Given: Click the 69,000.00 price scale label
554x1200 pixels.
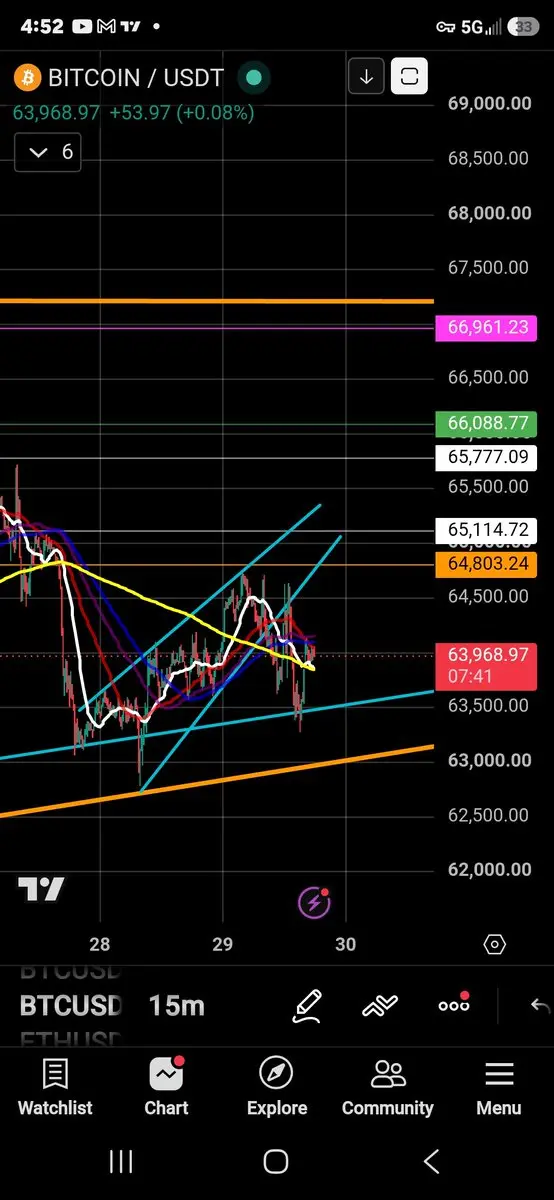Looking at the screenshot, I should pyautogui.click(x=489, y=103).
